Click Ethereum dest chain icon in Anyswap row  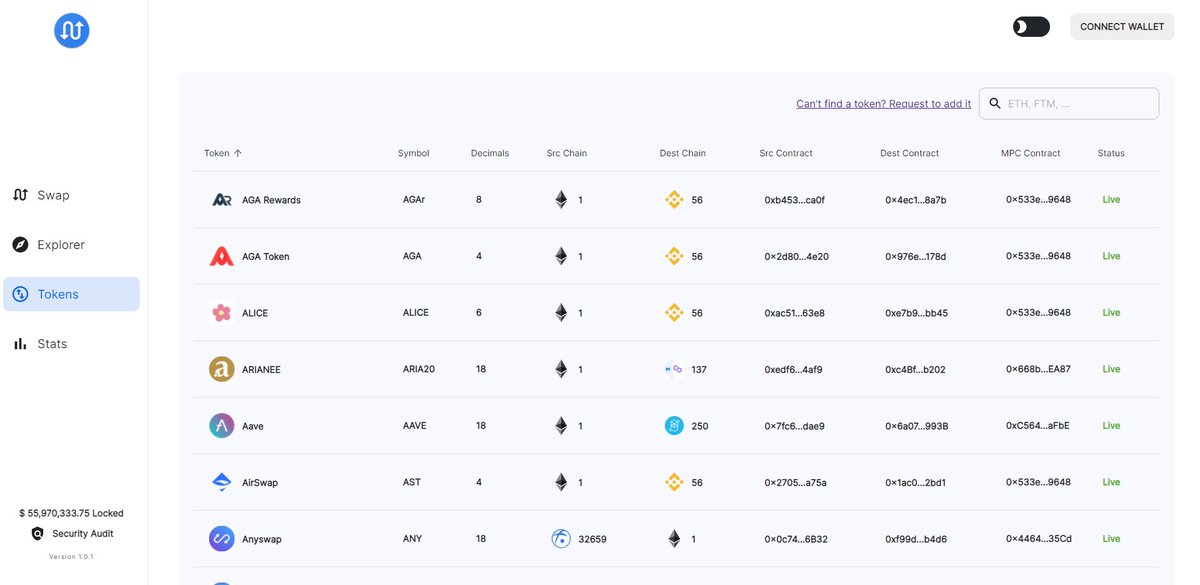coord(674,539)
